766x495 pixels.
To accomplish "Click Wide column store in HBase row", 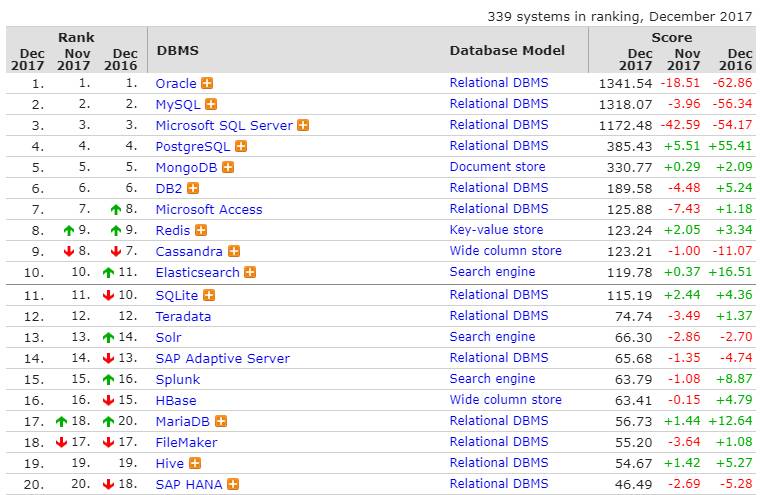I will [505, 400].
